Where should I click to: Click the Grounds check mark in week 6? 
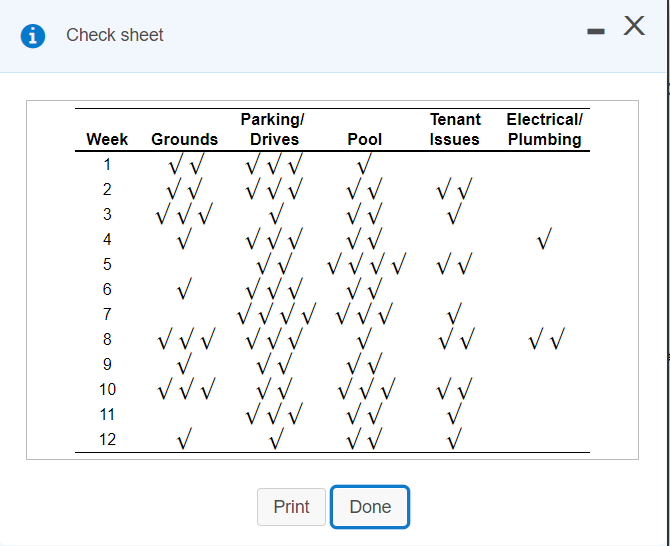[x=184, y=290]
